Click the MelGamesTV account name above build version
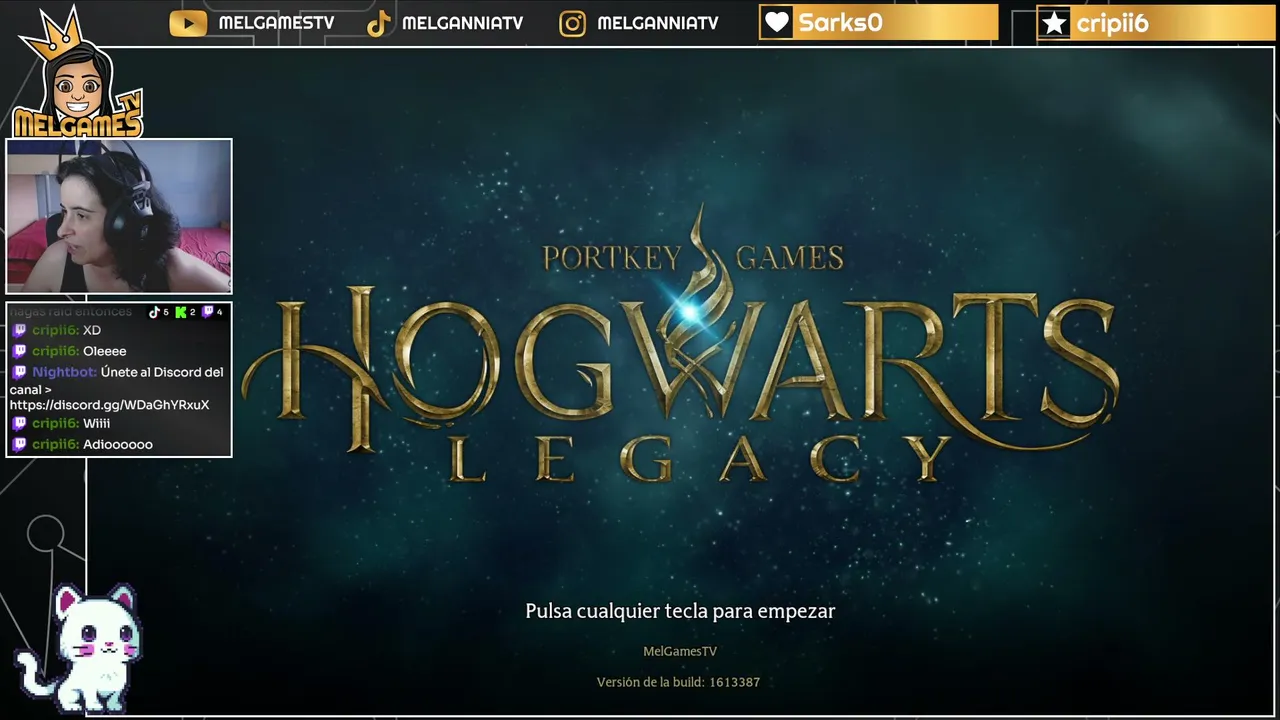The image size is (1280, 720). tap(680, 651)
